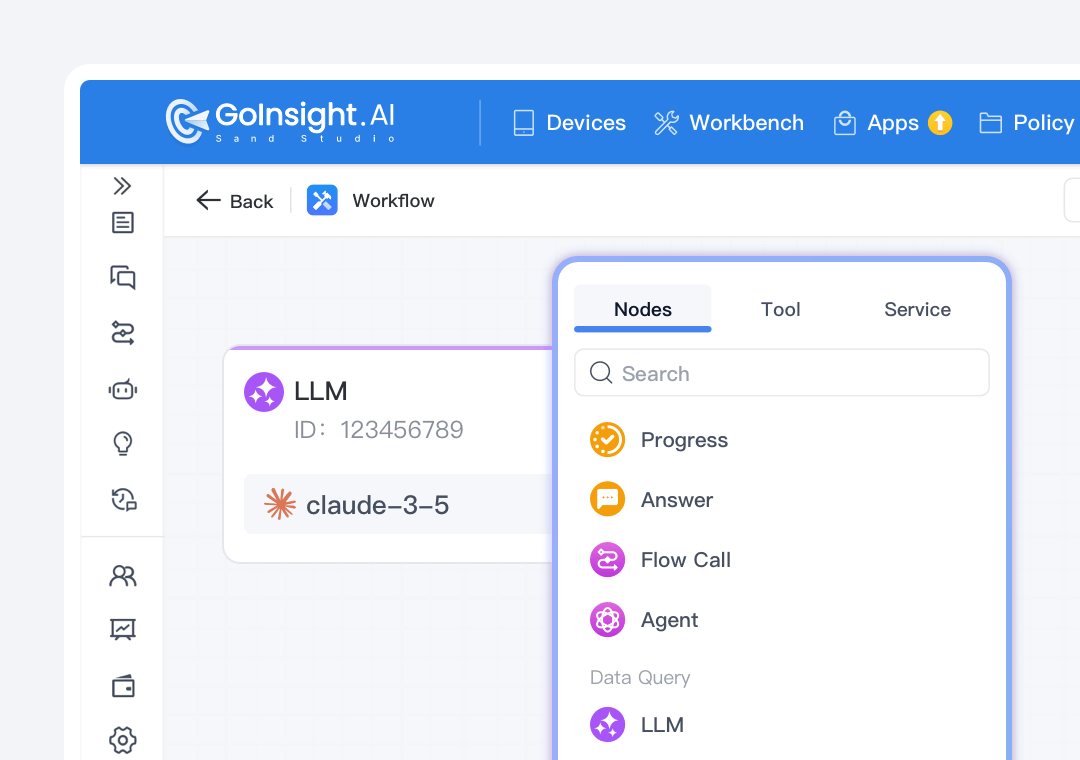1080x760 pixels.
Task: Open the chat bubbles icon in sidebar
Action: point(122,278)
